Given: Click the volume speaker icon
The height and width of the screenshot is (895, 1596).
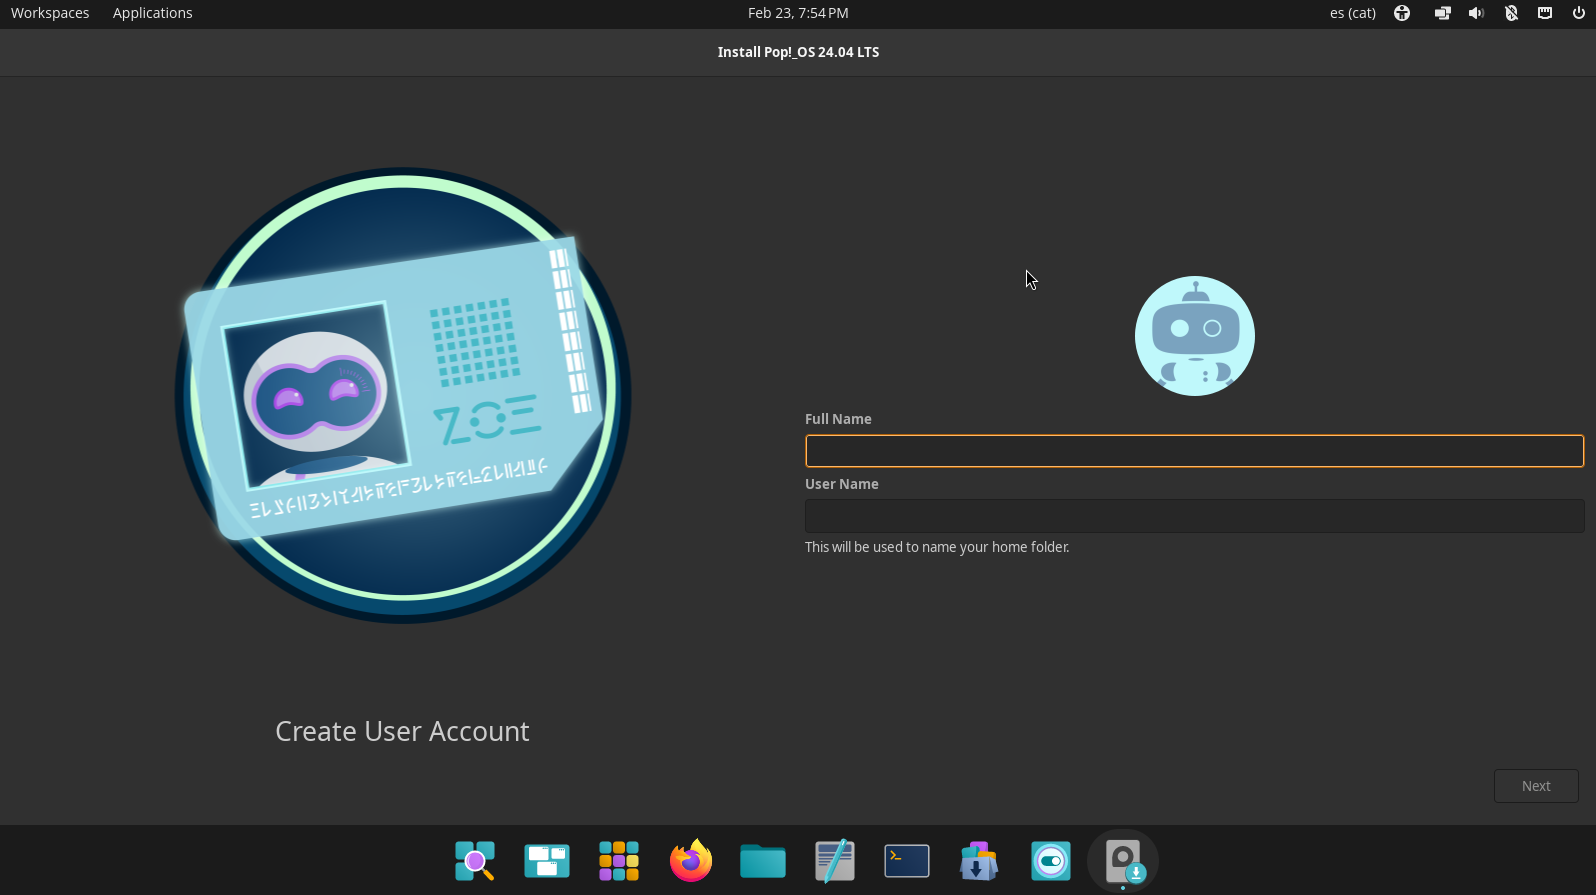Looking at the screenshot, I should click(x=1476, y=13).
